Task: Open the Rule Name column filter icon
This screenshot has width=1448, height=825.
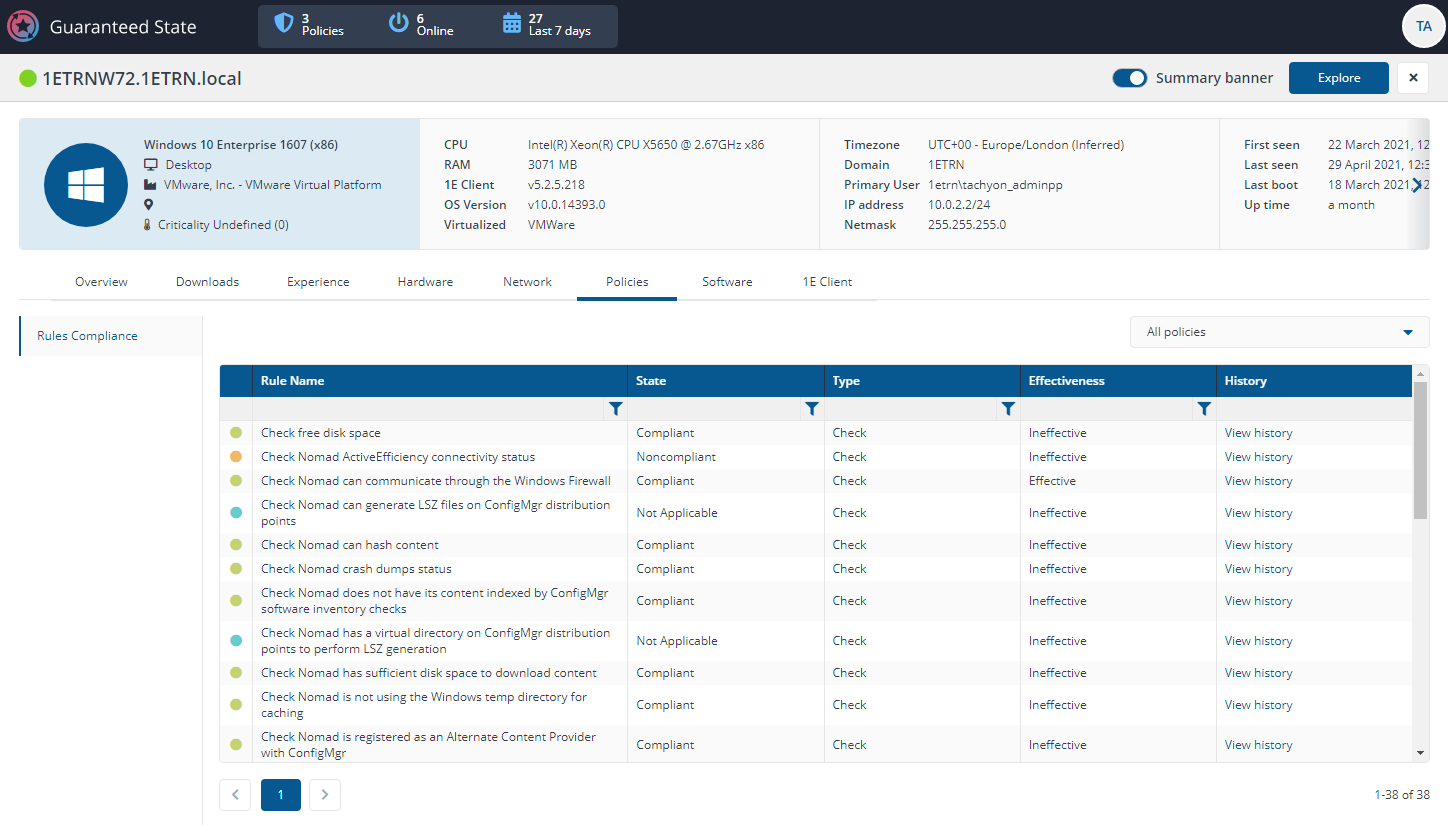Action: [616, 408]
